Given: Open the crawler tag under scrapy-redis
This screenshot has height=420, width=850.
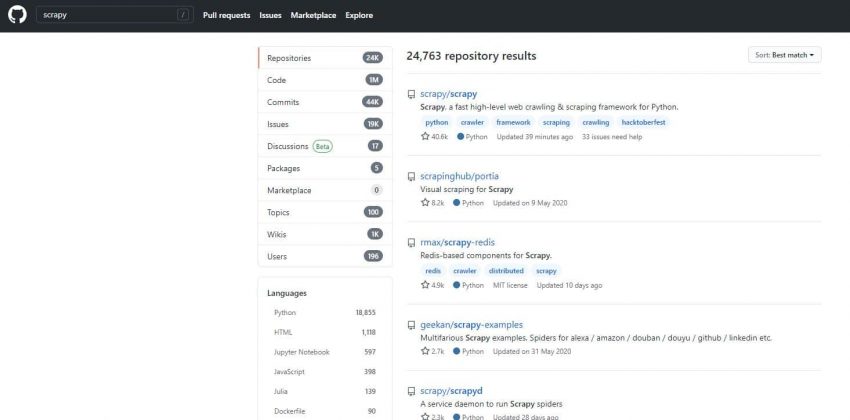Looking at the screenshot, I should click(x=465, y=270).
